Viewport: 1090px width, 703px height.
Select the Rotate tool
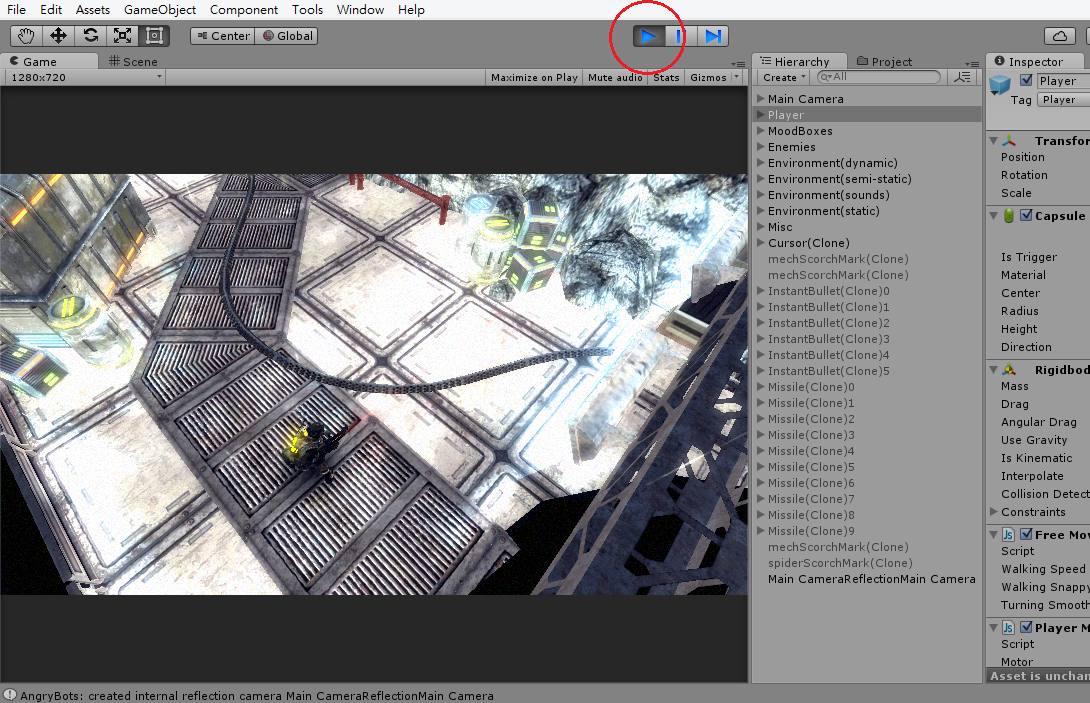pyautogui.click(x=90, y=35)
